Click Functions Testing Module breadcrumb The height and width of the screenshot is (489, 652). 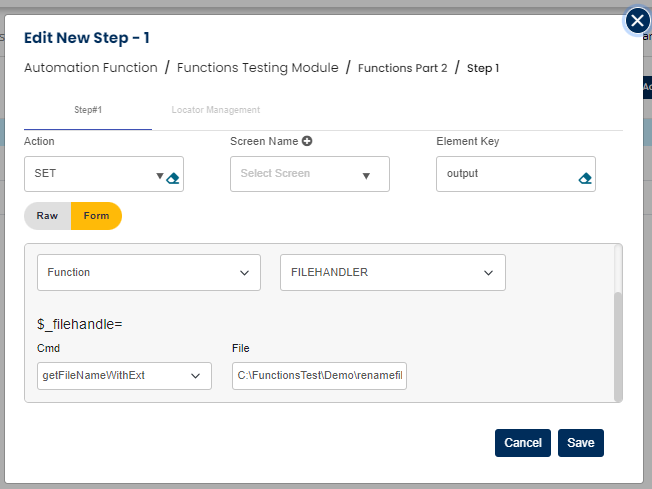[x=257, y=68]
